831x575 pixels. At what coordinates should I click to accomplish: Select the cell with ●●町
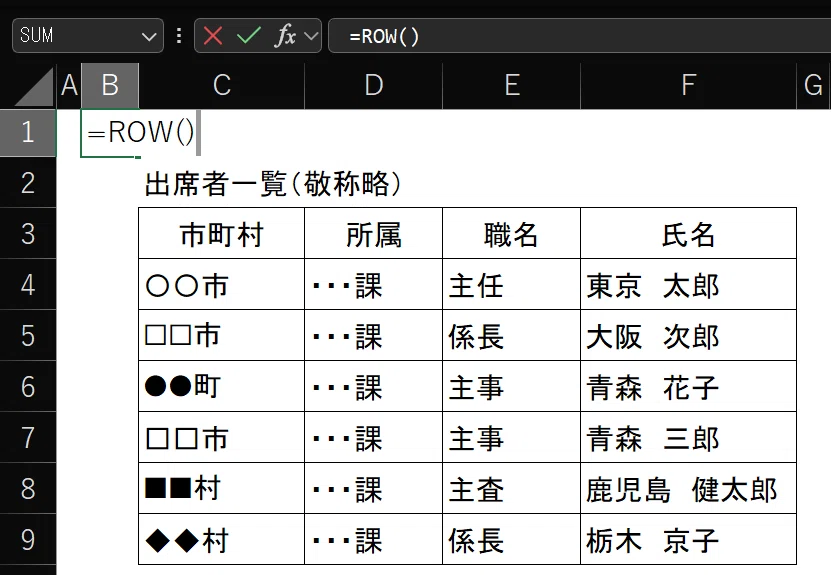(222, 386)
